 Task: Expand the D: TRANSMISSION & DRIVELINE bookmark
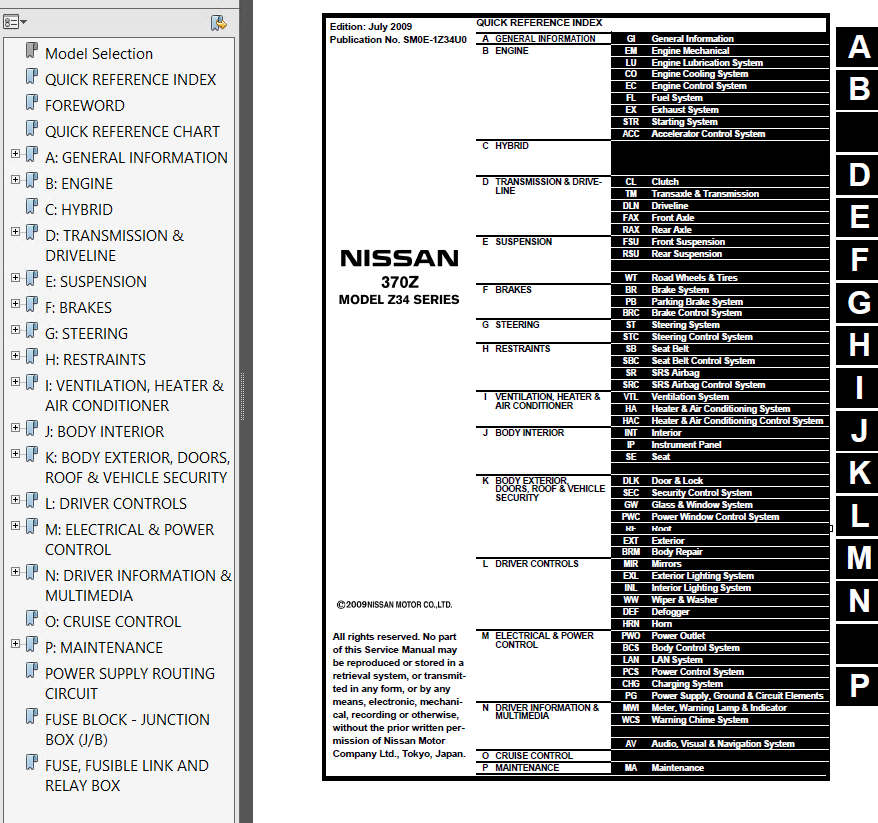(16, 232)
